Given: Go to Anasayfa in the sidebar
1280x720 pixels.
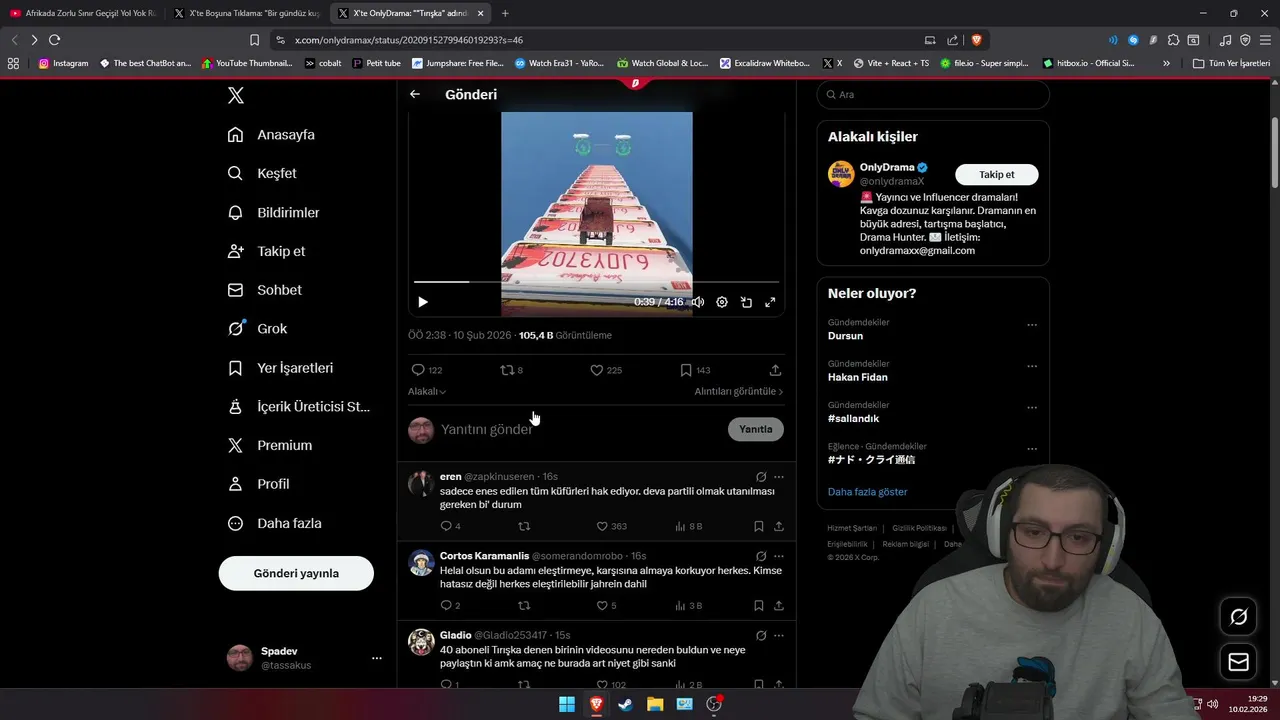Looking at the screenshot, I should point(271,135).
